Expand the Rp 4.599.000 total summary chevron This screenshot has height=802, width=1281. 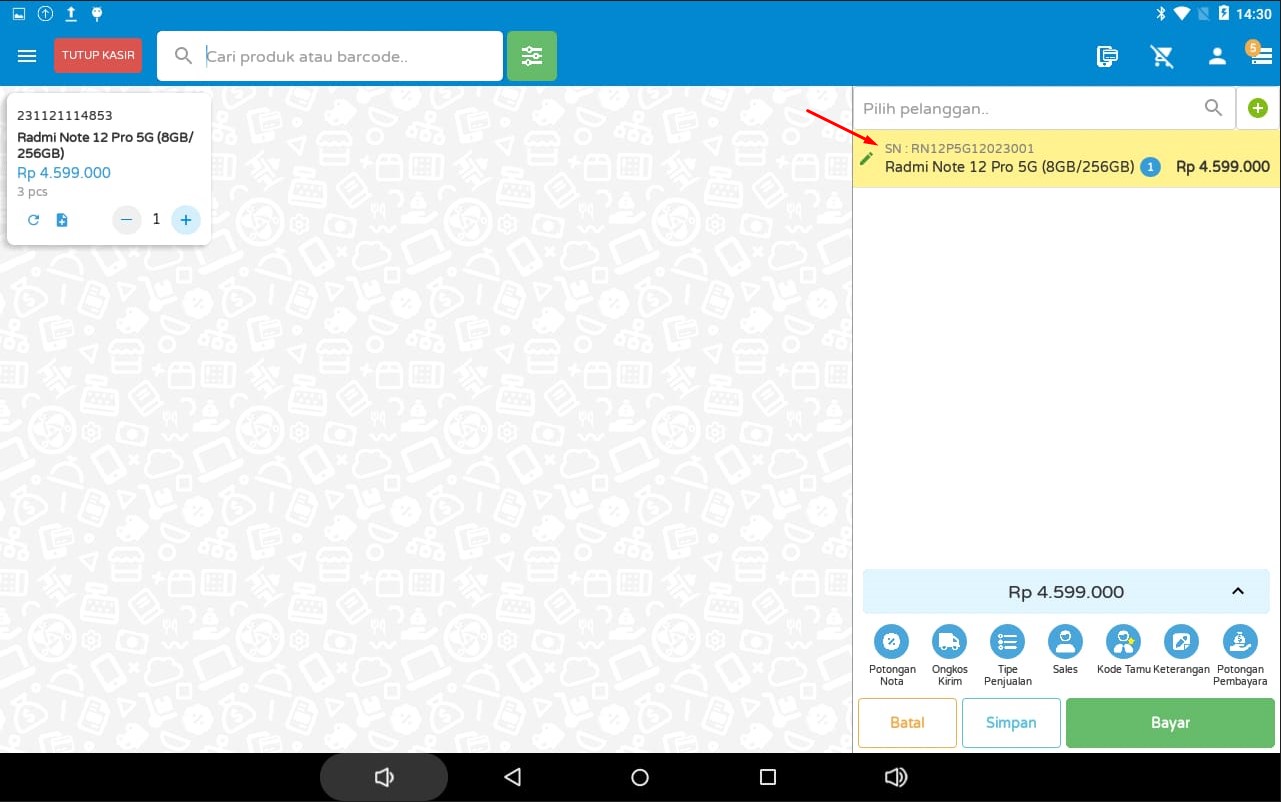pos(1238,591)
